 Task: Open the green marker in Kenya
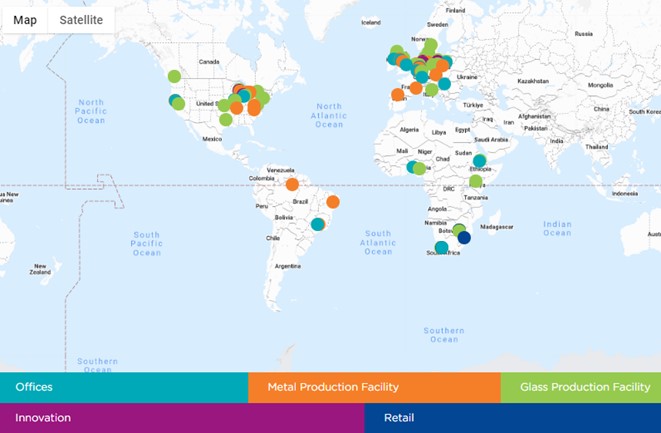[x=476, y=181]
